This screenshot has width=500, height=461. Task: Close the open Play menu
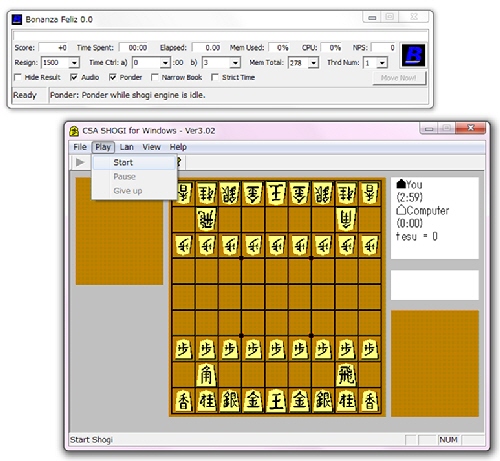coord(103,147)
